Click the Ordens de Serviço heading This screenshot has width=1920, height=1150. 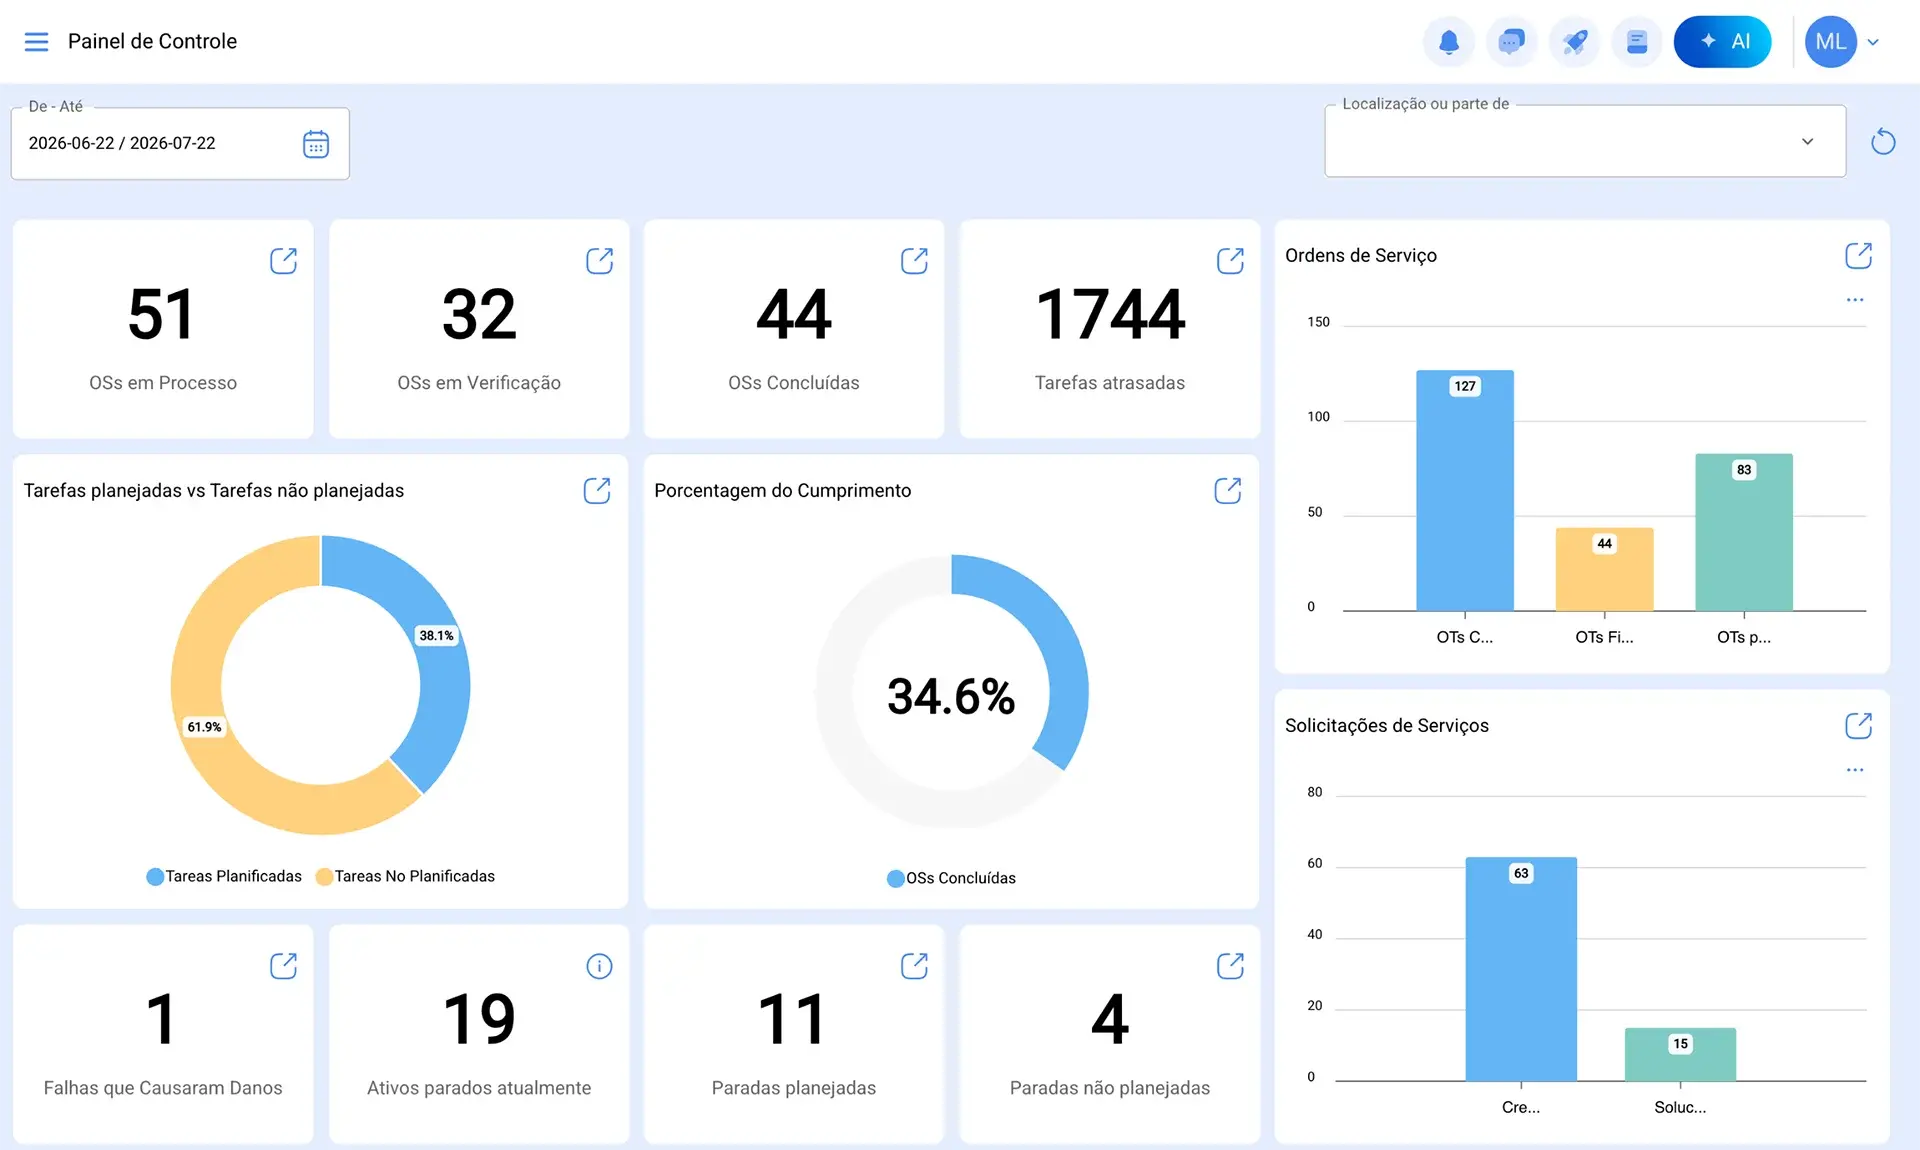[x=1360, y=255]
